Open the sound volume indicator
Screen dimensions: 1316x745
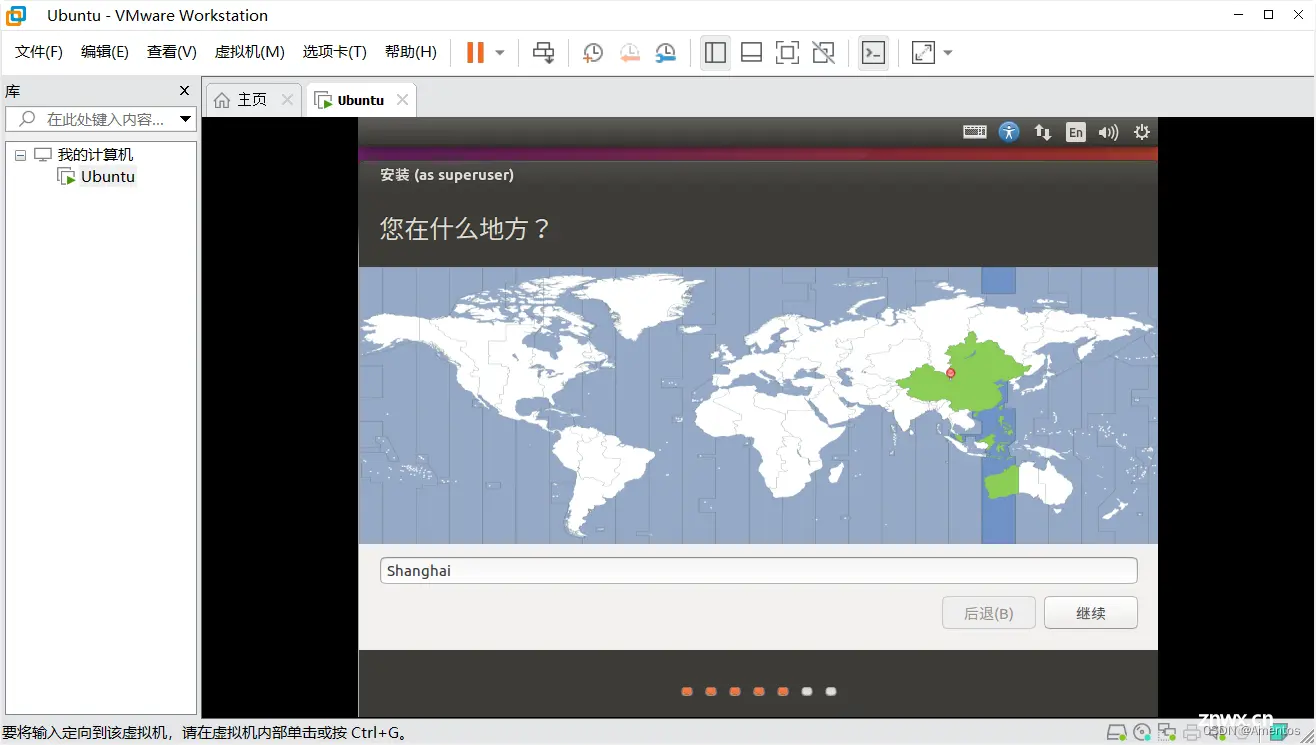1108,132
